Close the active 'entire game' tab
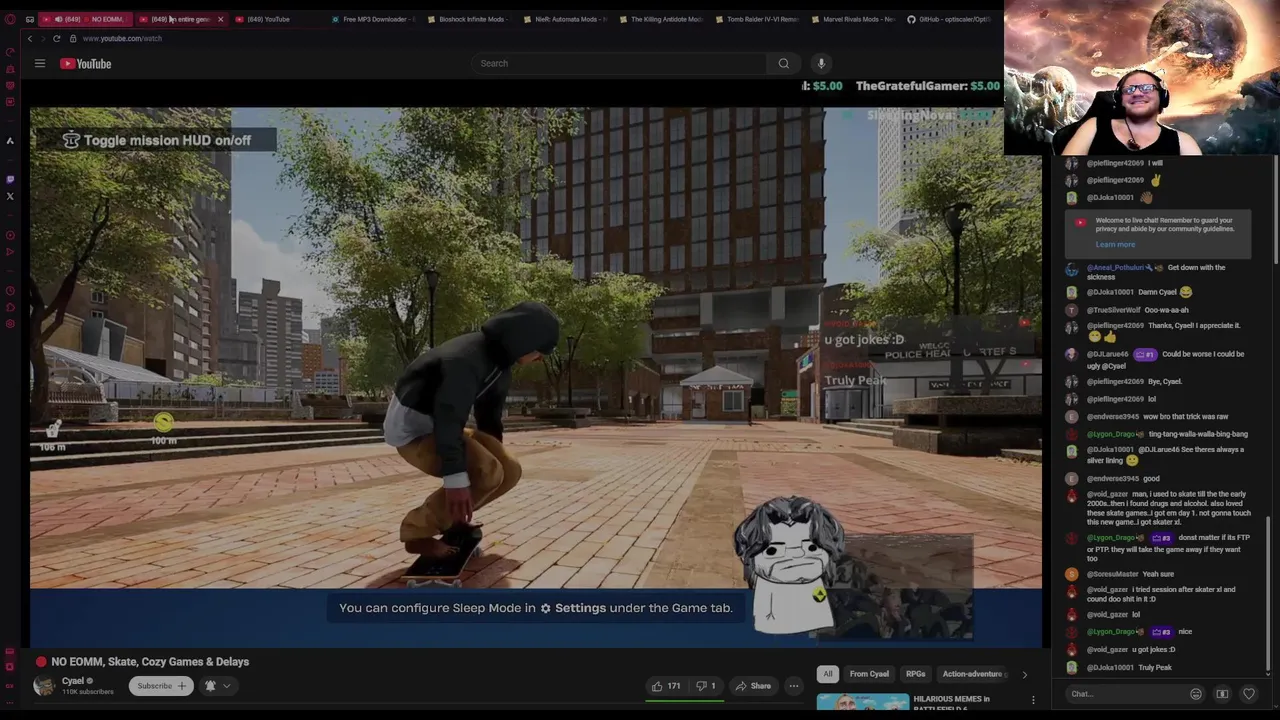 (220, 19)
